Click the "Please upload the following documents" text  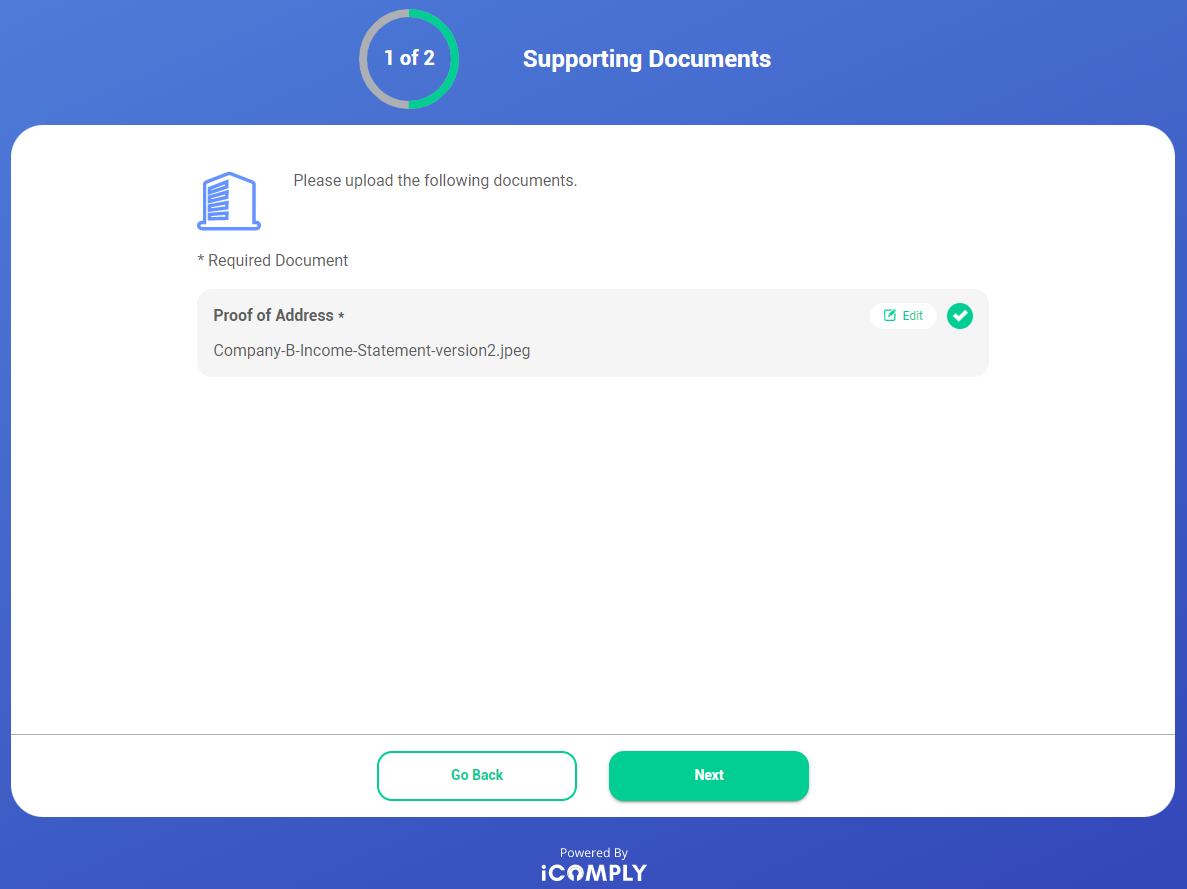coord(435,181)
